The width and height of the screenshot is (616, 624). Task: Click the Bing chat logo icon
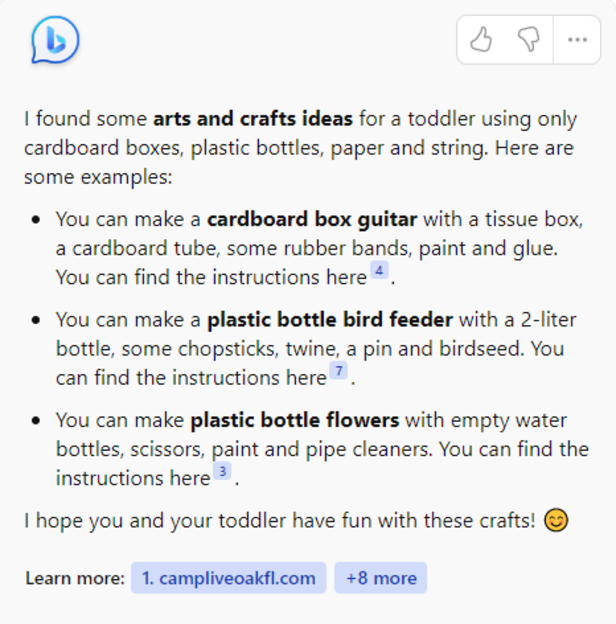click(x=55, y=41)
